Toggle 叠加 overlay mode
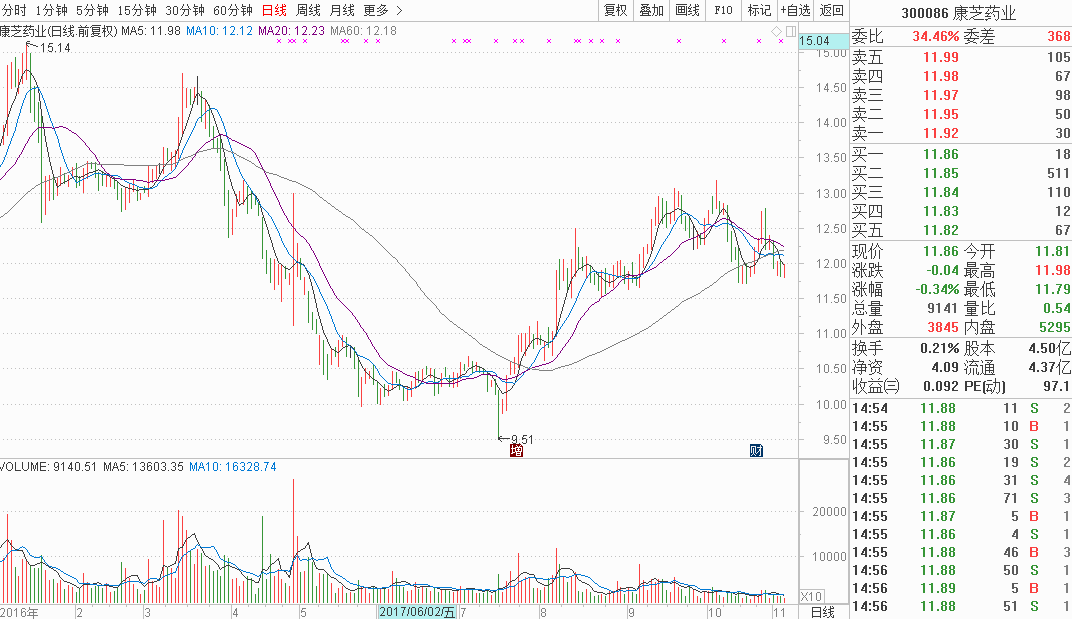The image size is (1072, 619). 651,10
